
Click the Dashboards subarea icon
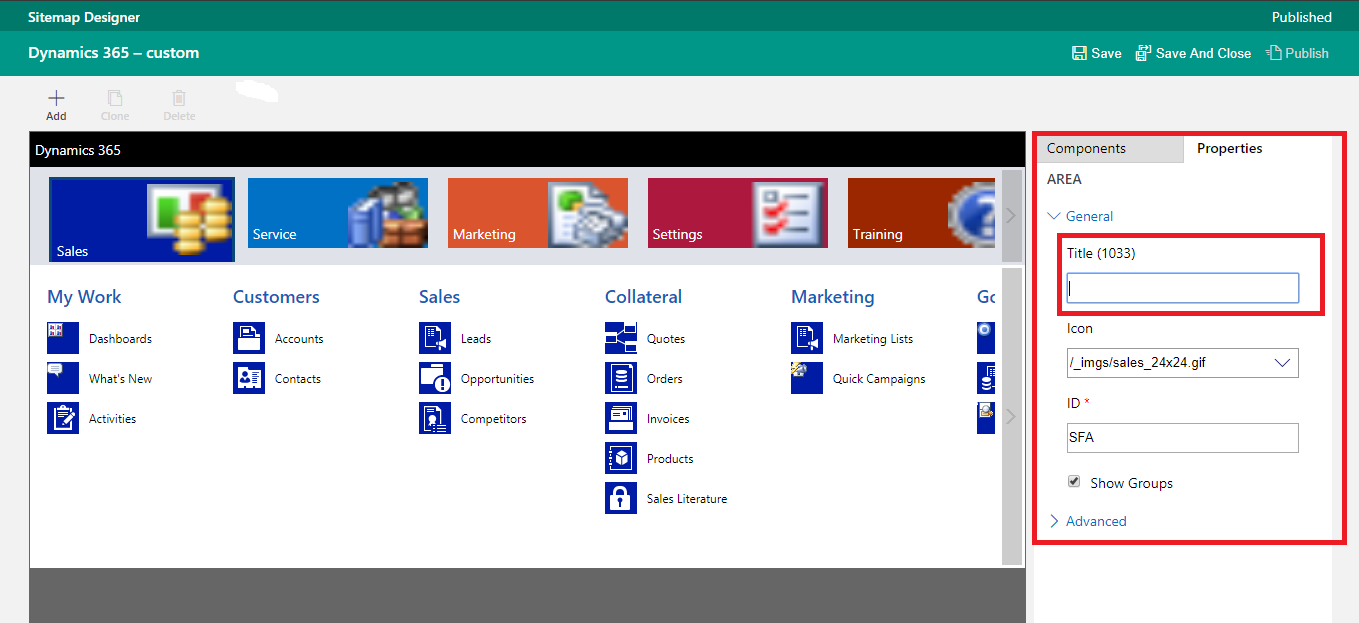coord(63,338)
